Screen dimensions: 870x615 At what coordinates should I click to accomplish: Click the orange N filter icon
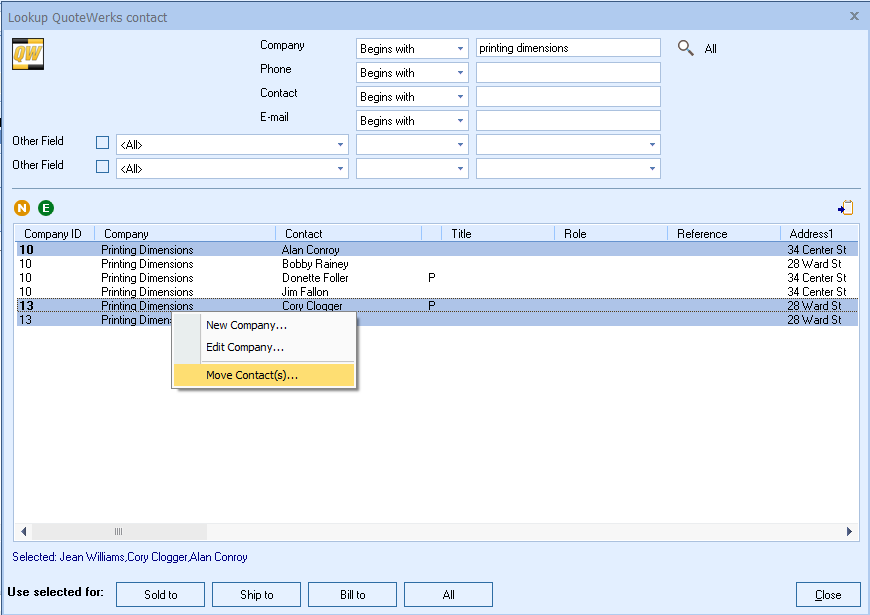(21, 208)
